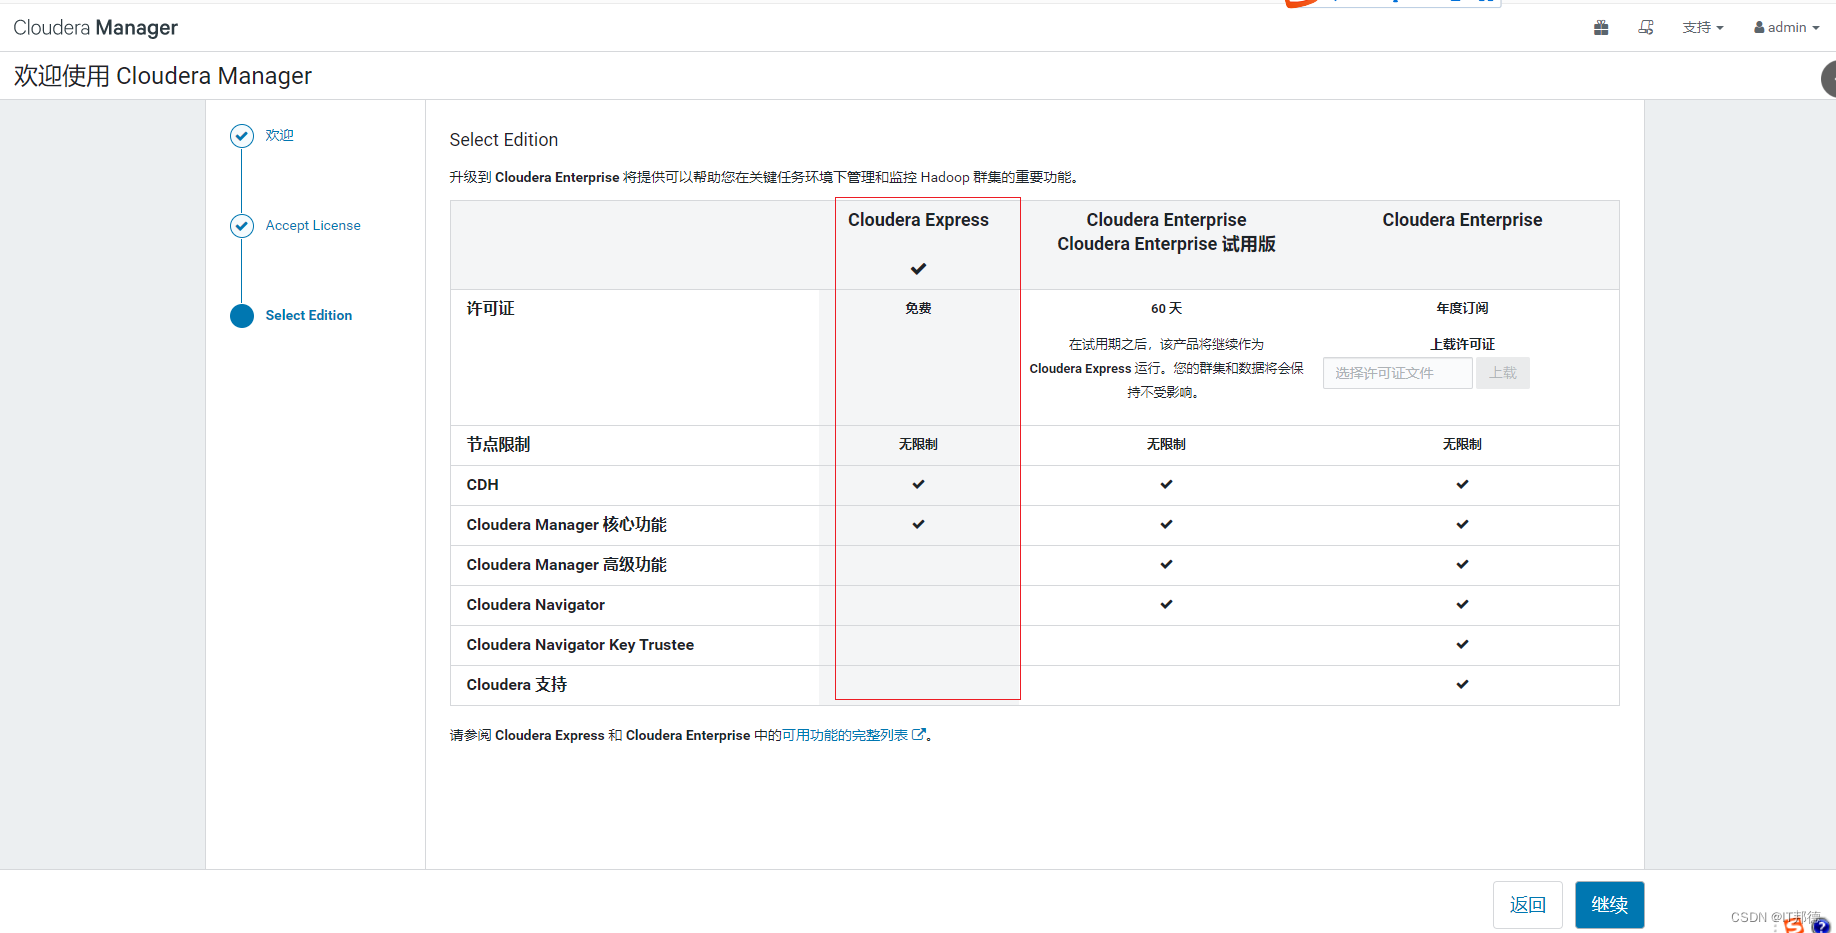Click Key Trustee checkmark in Enterprise column
The width and height of the screenshot is (1836, 933).
click(1462, 644)
